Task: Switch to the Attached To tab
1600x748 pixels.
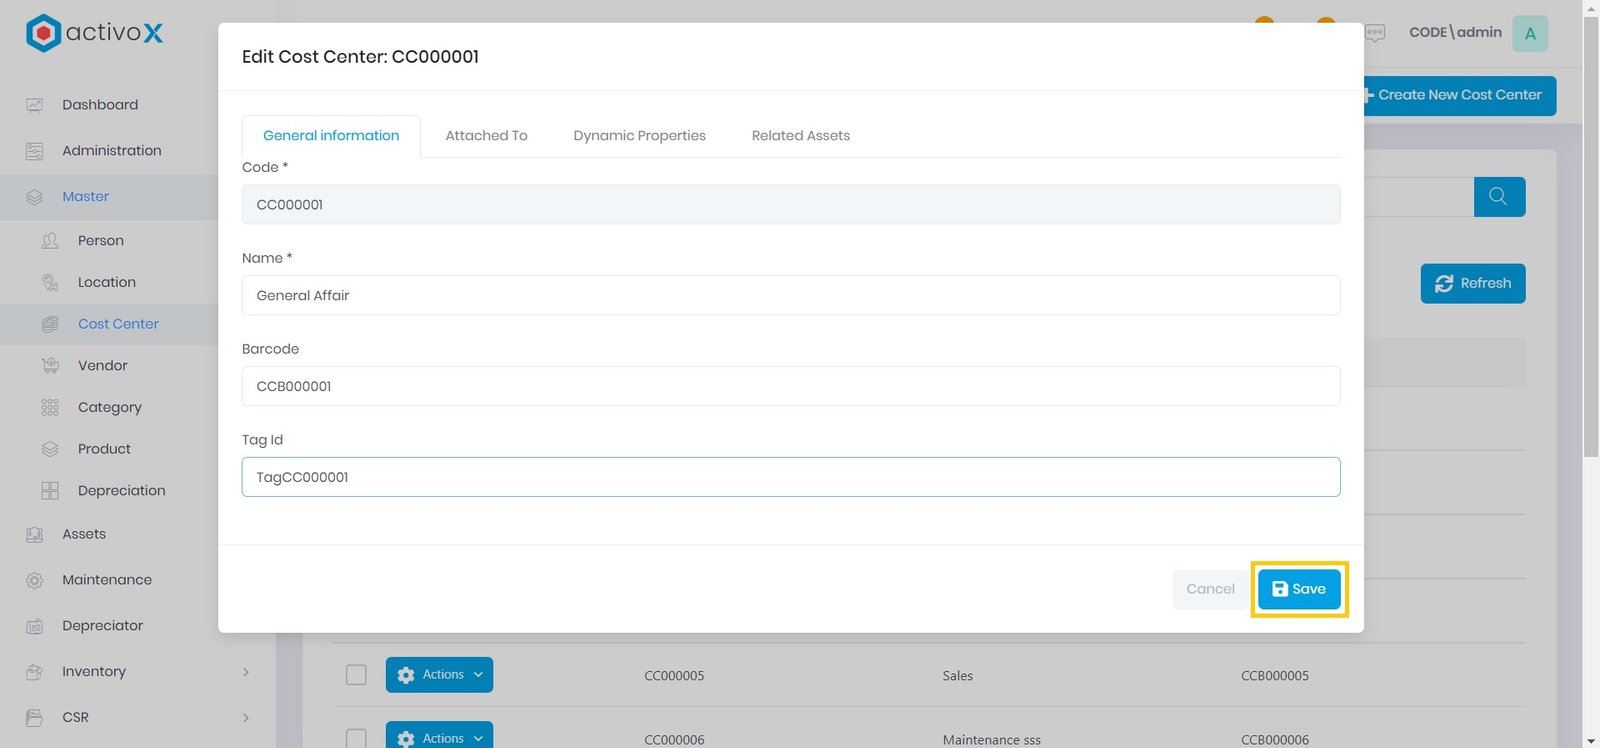Action: pyautogui.click(x=486, y=136)
